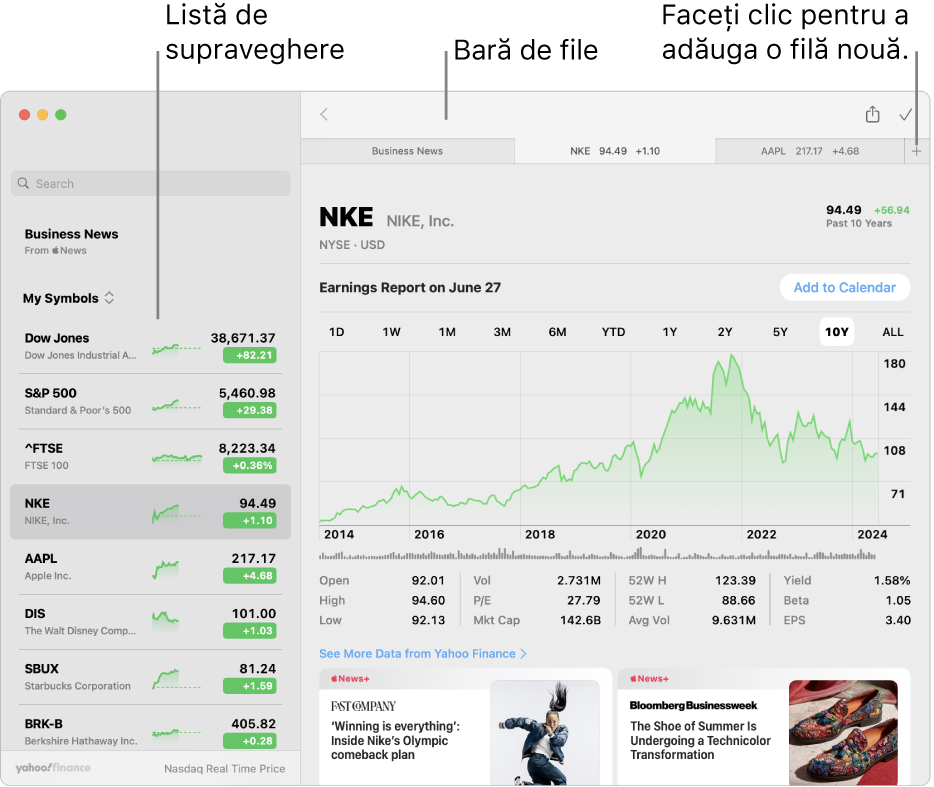Select the SBUX Starbucks row
This screenshot has height=787, width=934.
point(150,677)
